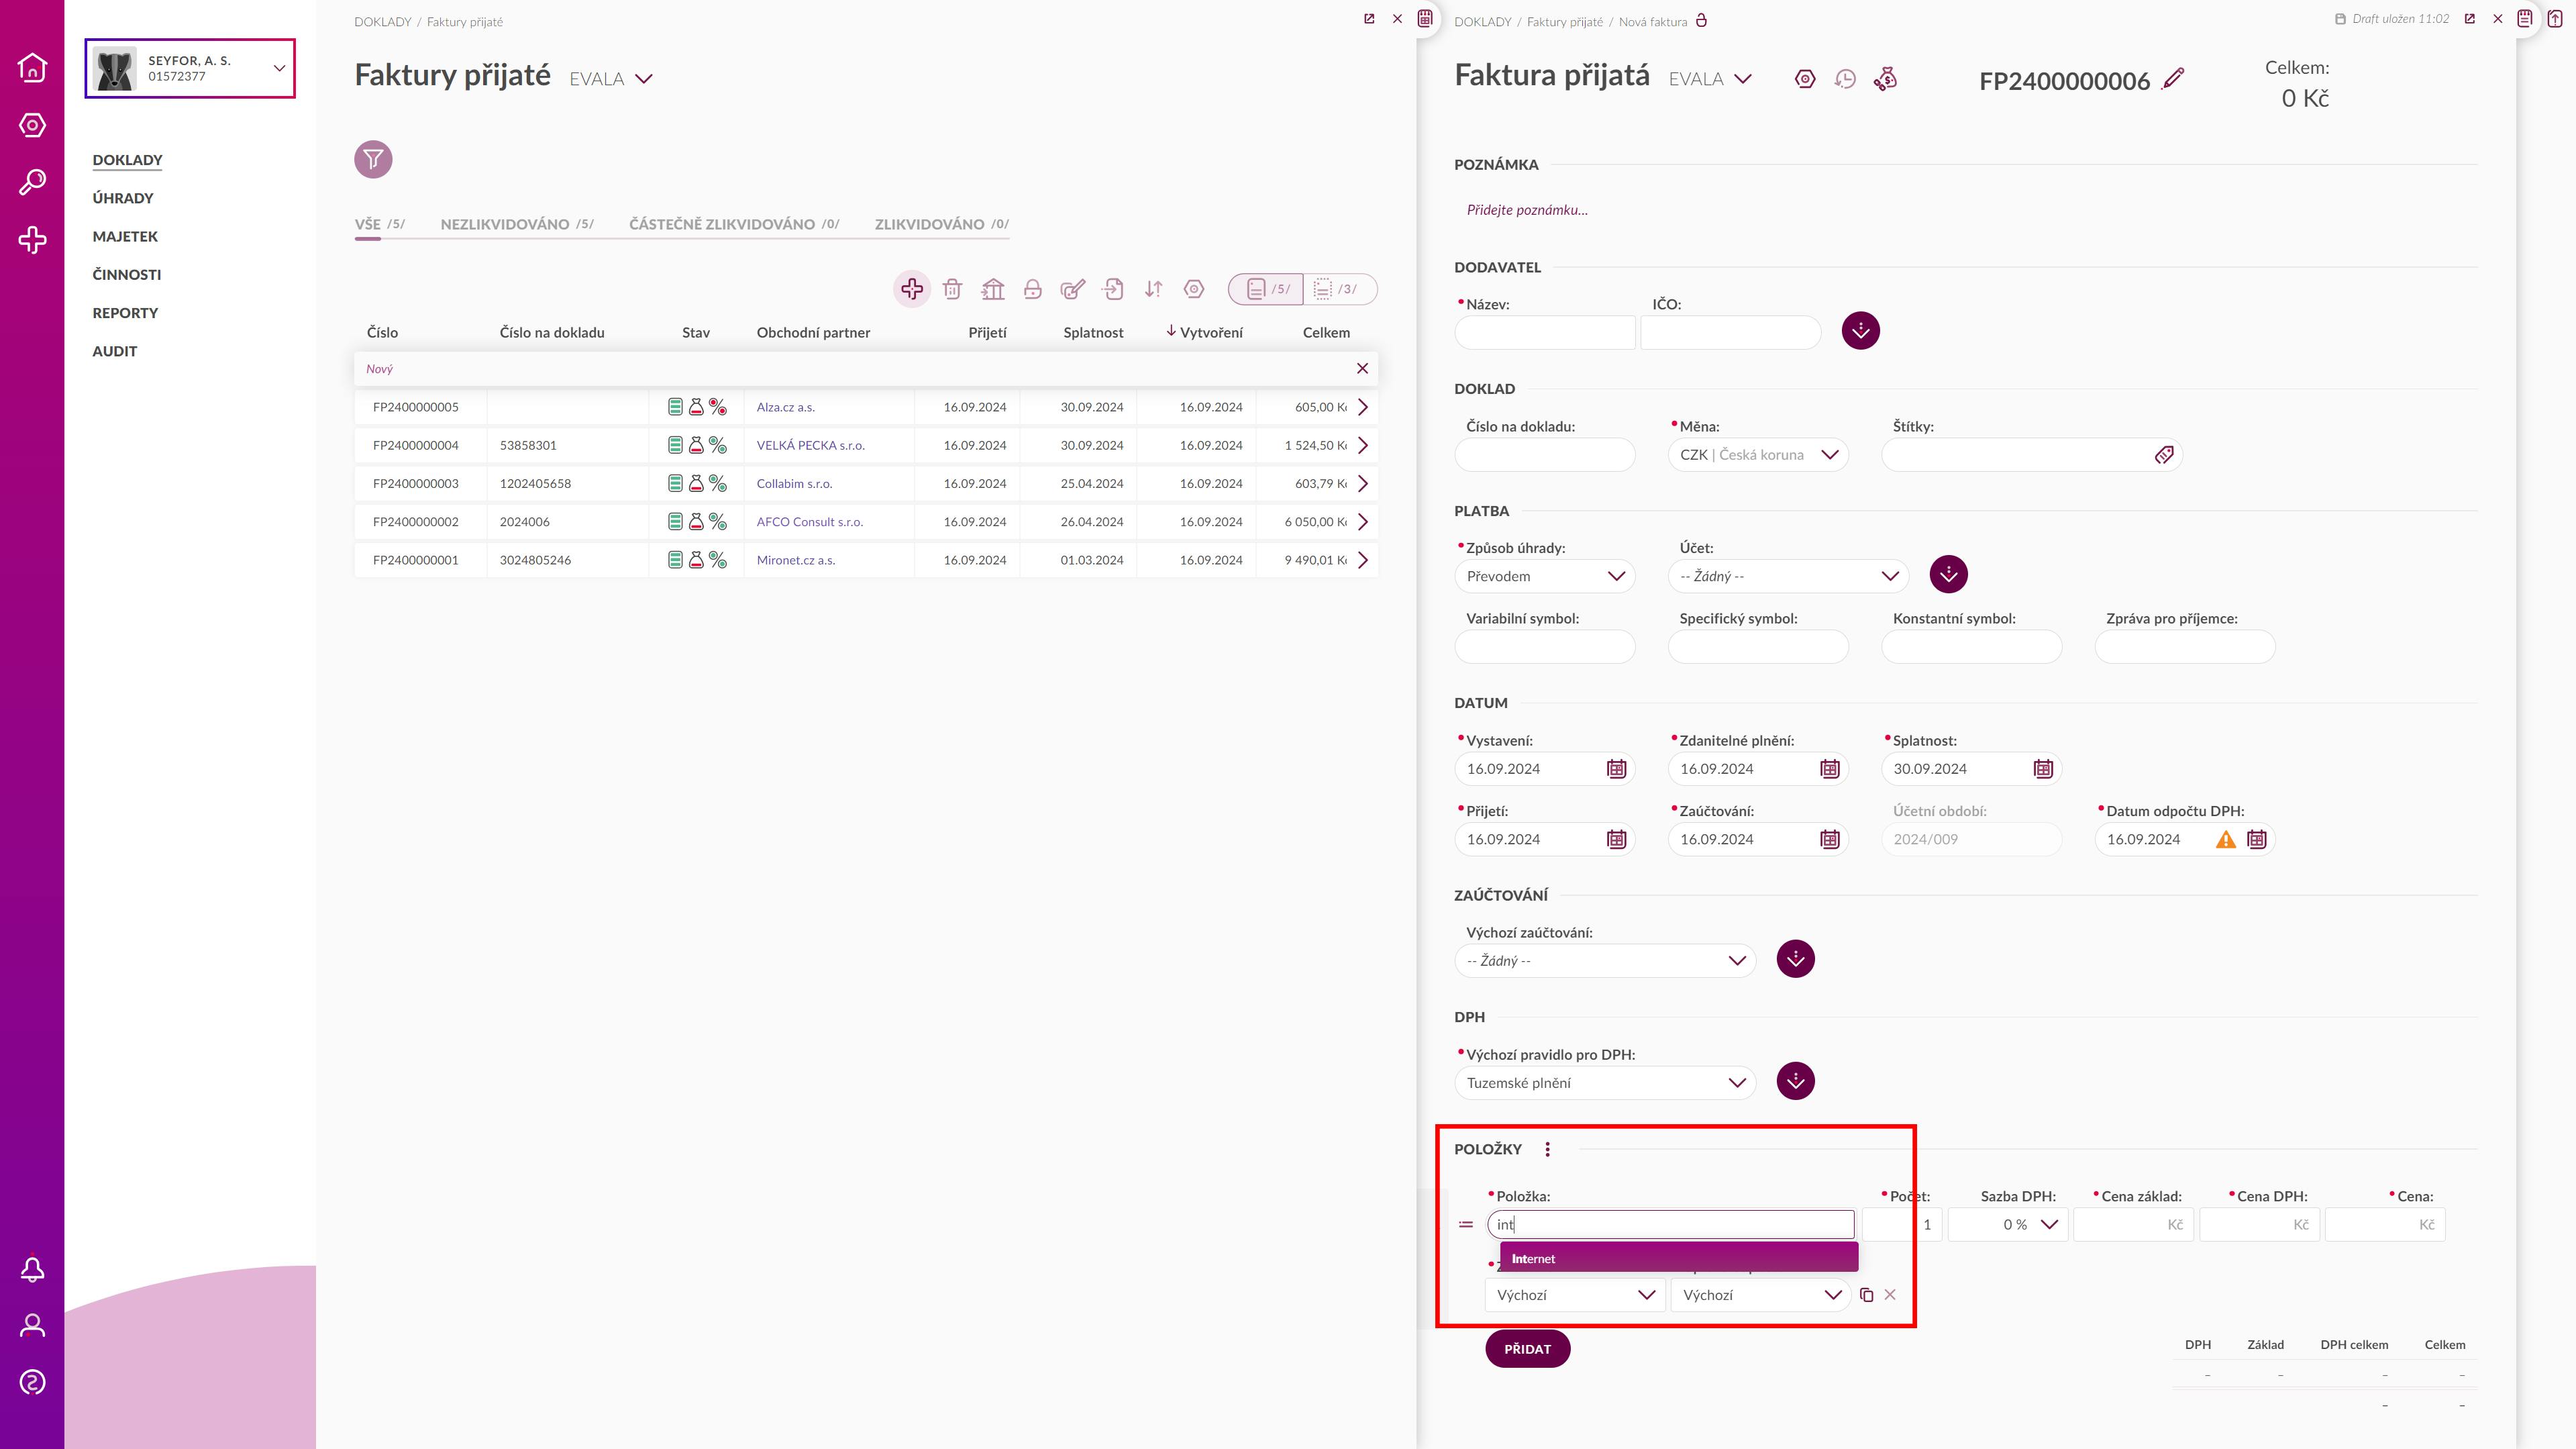Click the hexagon settings icon in list toolbar
2576x1449 pixels.
tap(1194, 289)
